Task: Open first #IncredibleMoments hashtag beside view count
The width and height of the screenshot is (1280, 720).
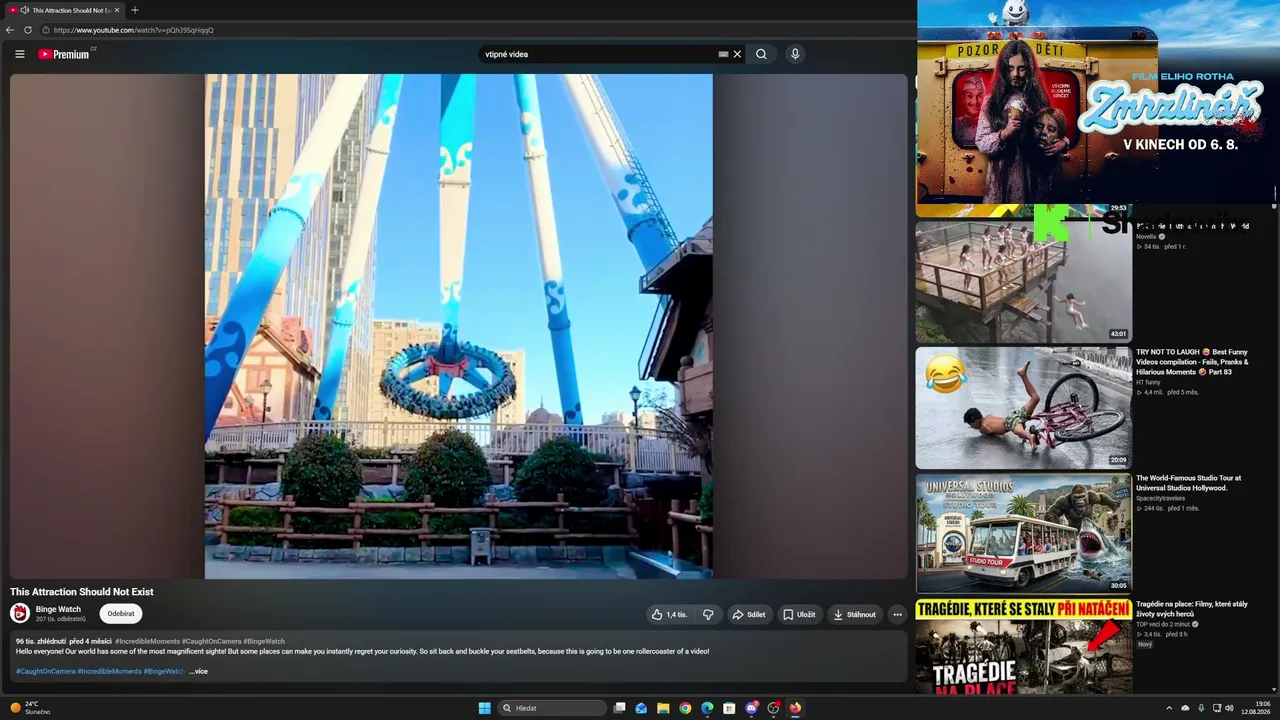Action: coord(147,641)
